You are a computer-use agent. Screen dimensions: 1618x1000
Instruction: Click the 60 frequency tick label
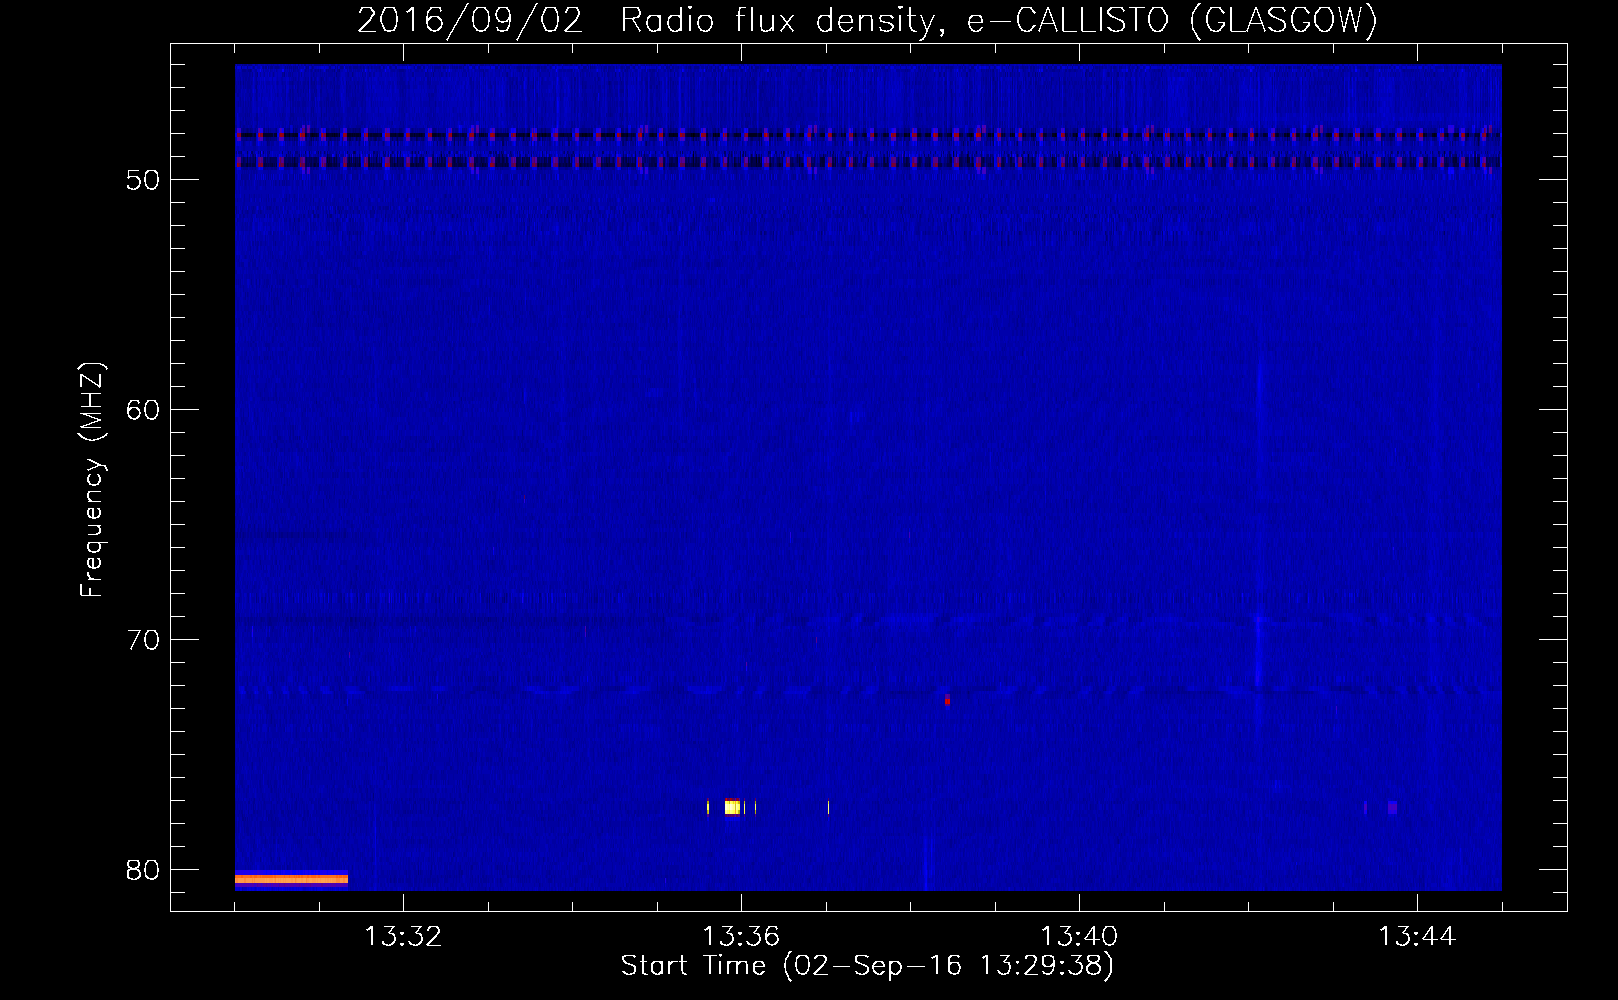143,410
